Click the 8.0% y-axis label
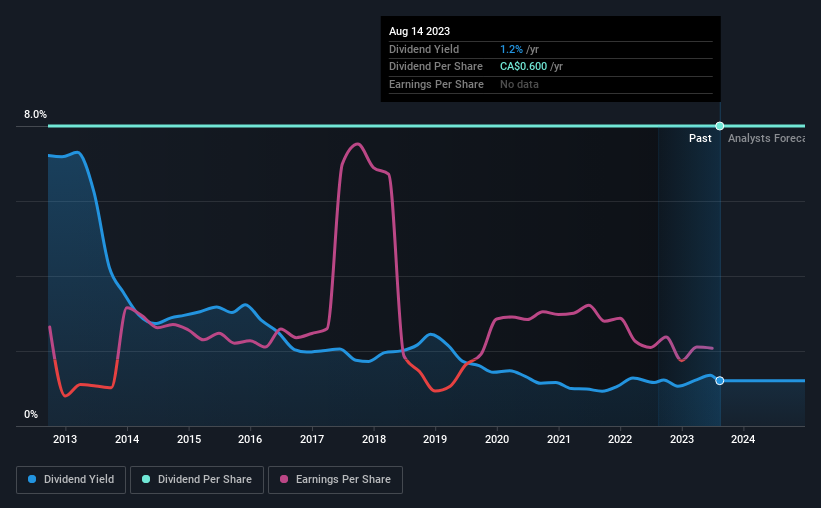The width and height of the screenshot is (821, 508). pyautogui.click(x=35, y=115)
